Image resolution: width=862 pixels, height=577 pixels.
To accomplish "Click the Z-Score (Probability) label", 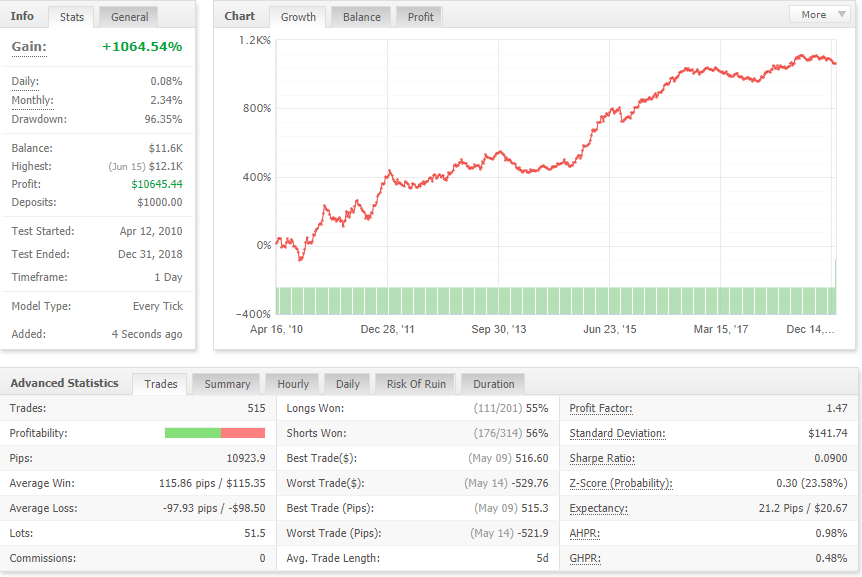I will click(621, 483).
